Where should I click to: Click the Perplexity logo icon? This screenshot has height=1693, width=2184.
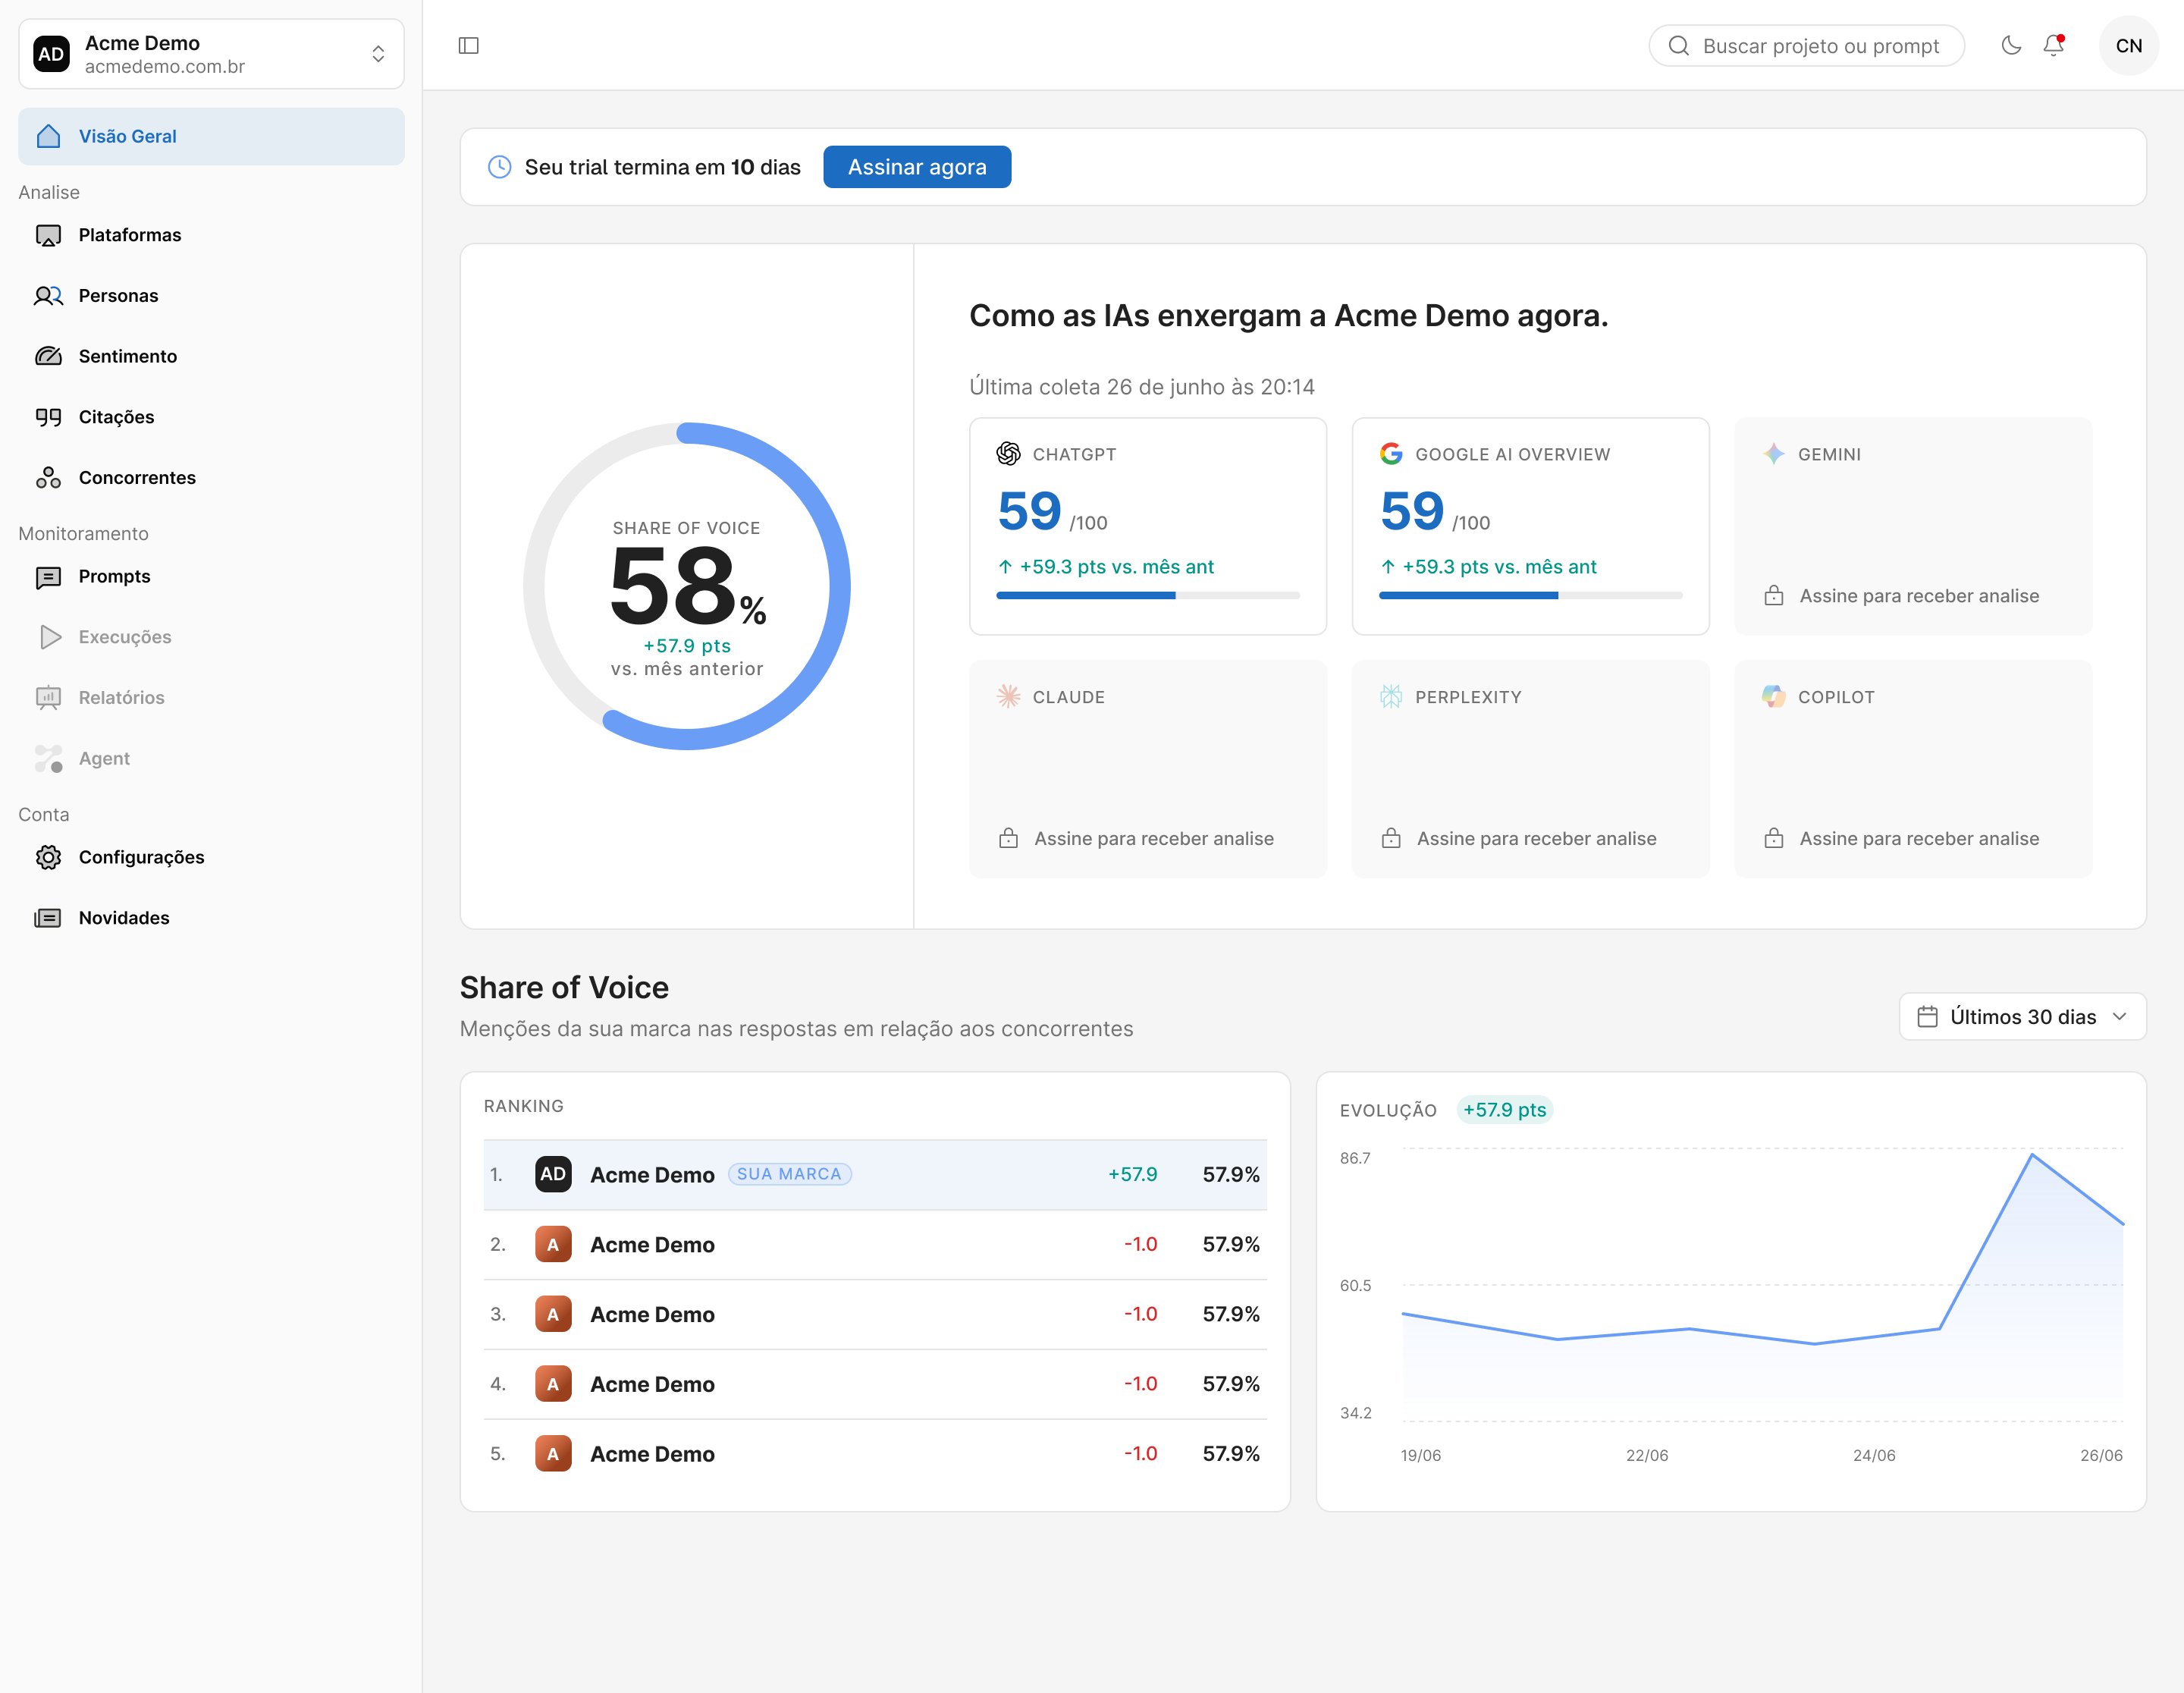coord(1391,697)
